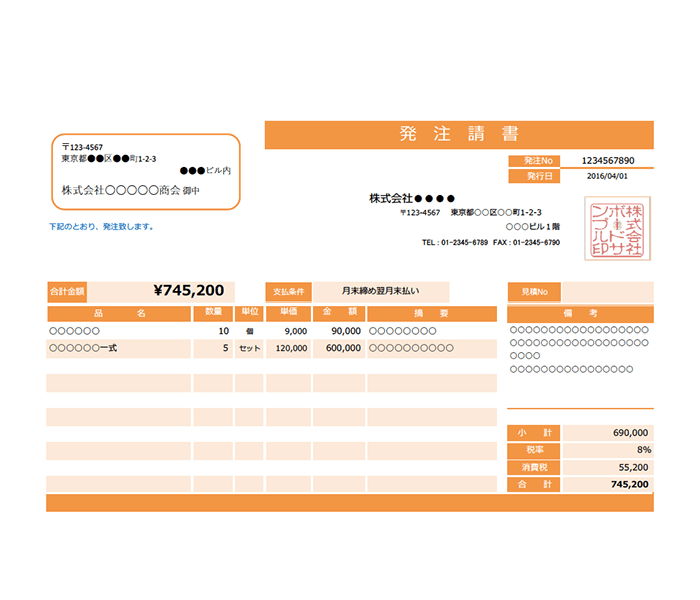The width and height of the screenshot is (700, 600).
Task: Select the 発行日 label cell
Action: (x=534, y=176)
